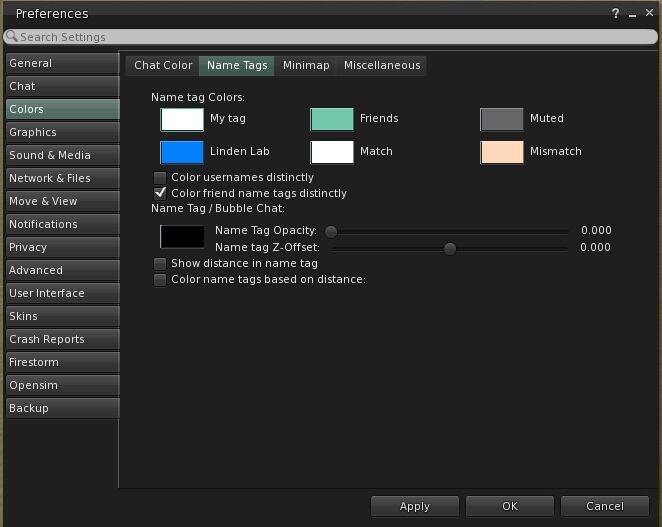Click the "Name Tag / Bubble Chat:" heading

218,209
